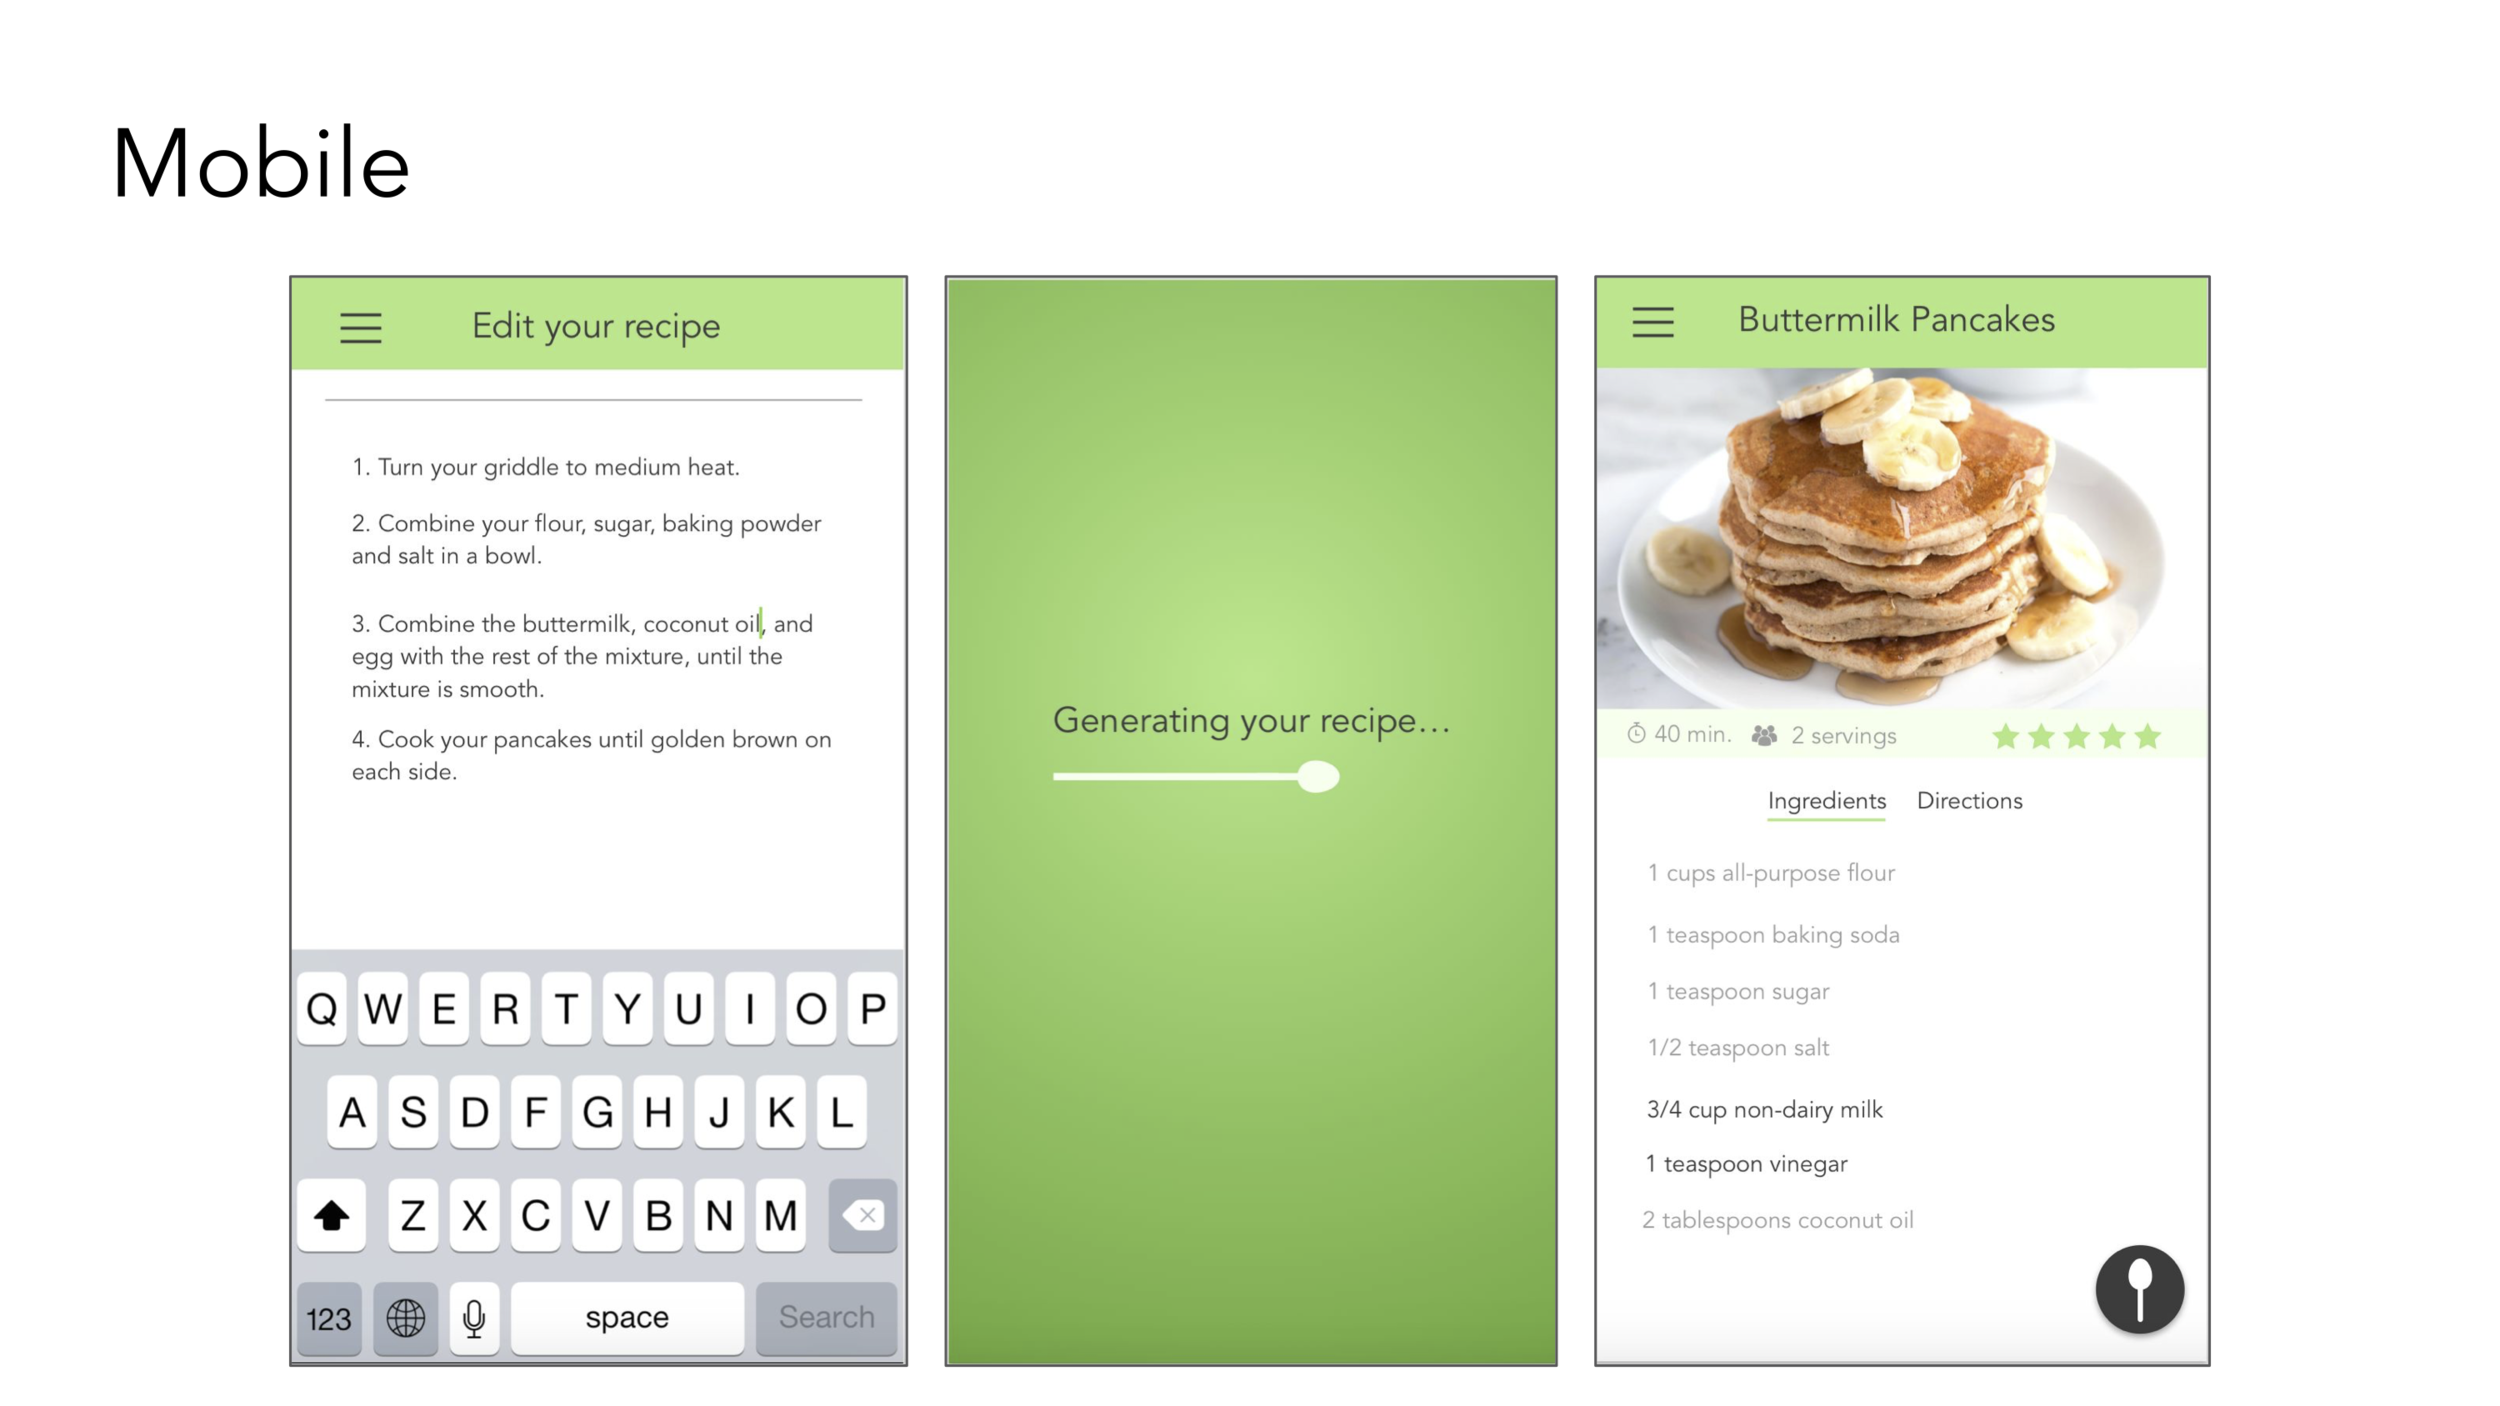Expand the recipe ingredients list view

(x=1823, y=798)
